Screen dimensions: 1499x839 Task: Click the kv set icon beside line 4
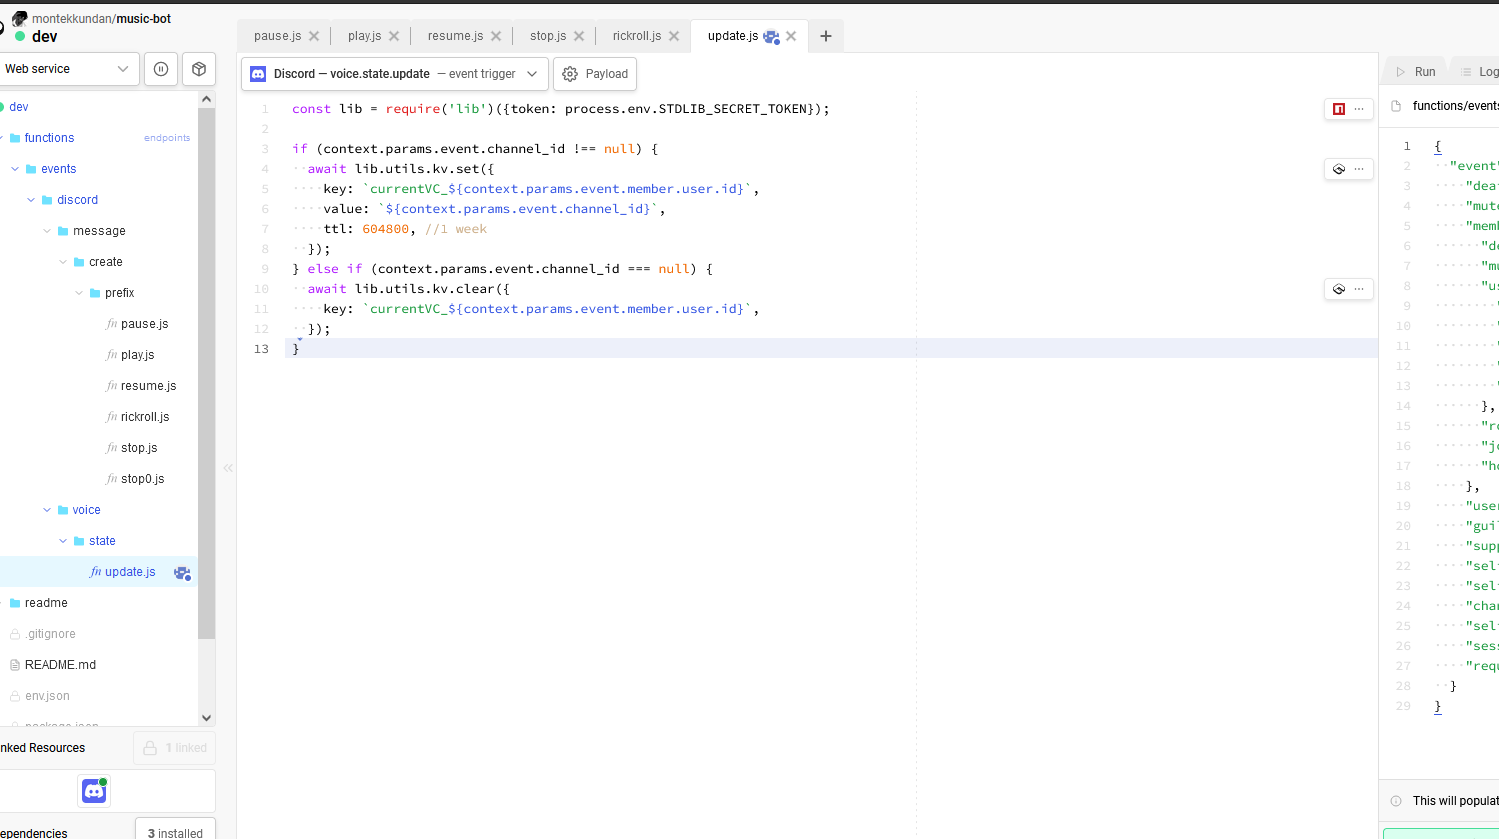[x=1339, y=169]
